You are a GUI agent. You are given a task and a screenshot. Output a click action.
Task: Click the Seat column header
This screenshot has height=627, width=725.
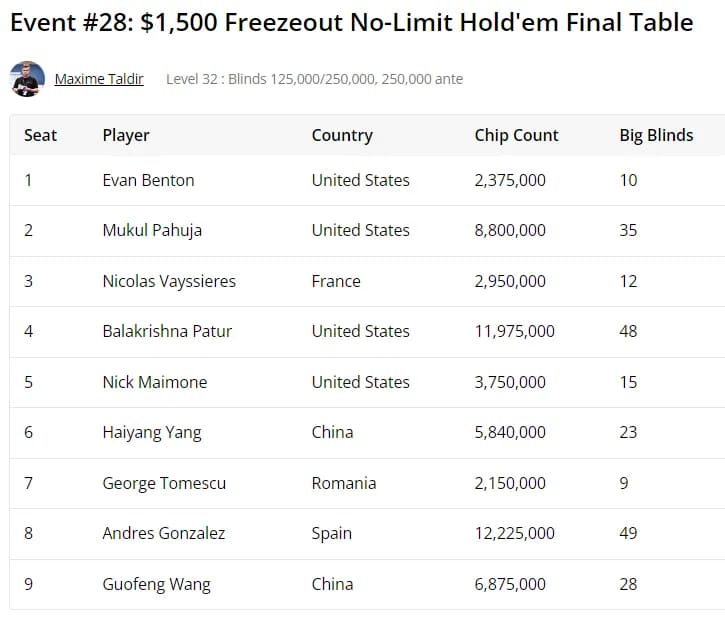[x=40, y=135]
